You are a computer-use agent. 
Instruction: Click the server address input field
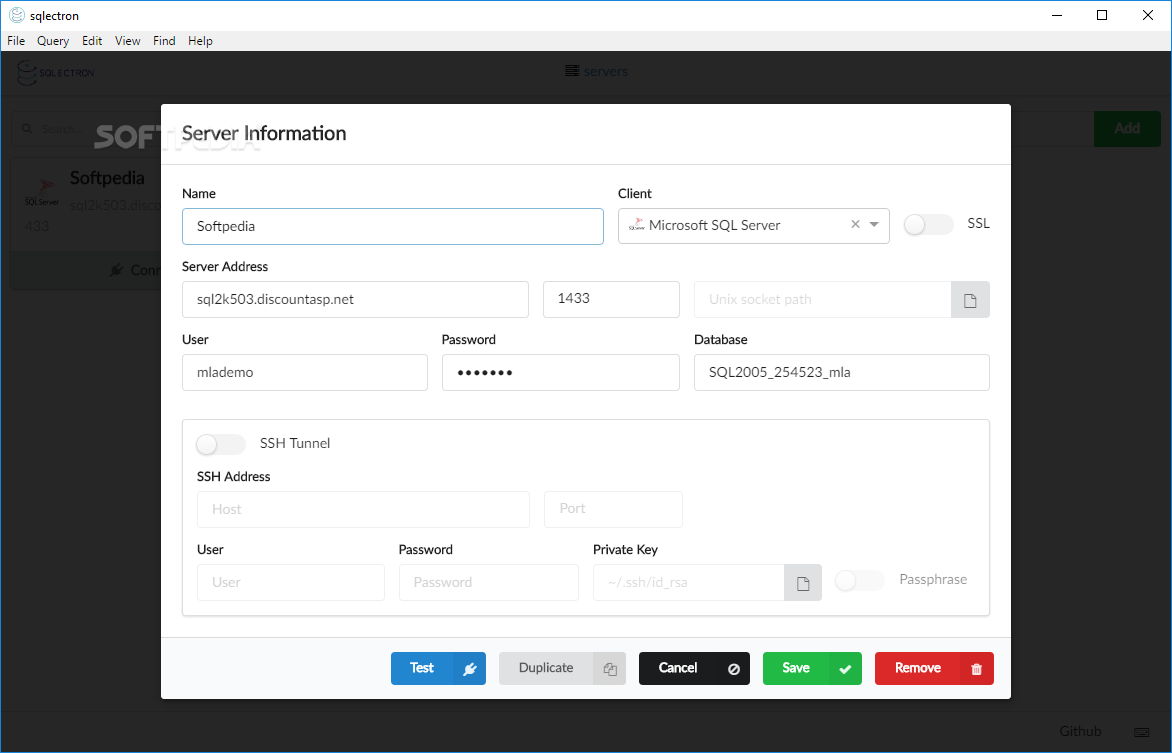355,300
